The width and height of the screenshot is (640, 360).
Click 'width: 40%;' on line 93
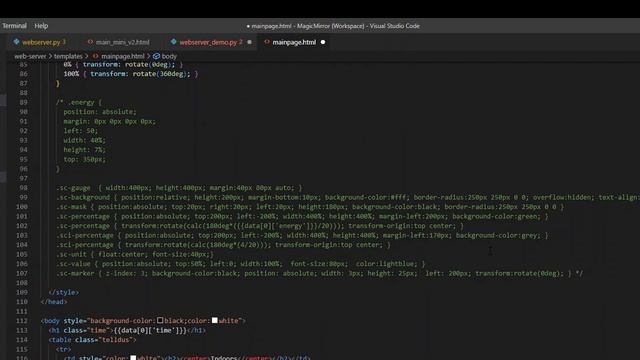[x=84, y=140]
